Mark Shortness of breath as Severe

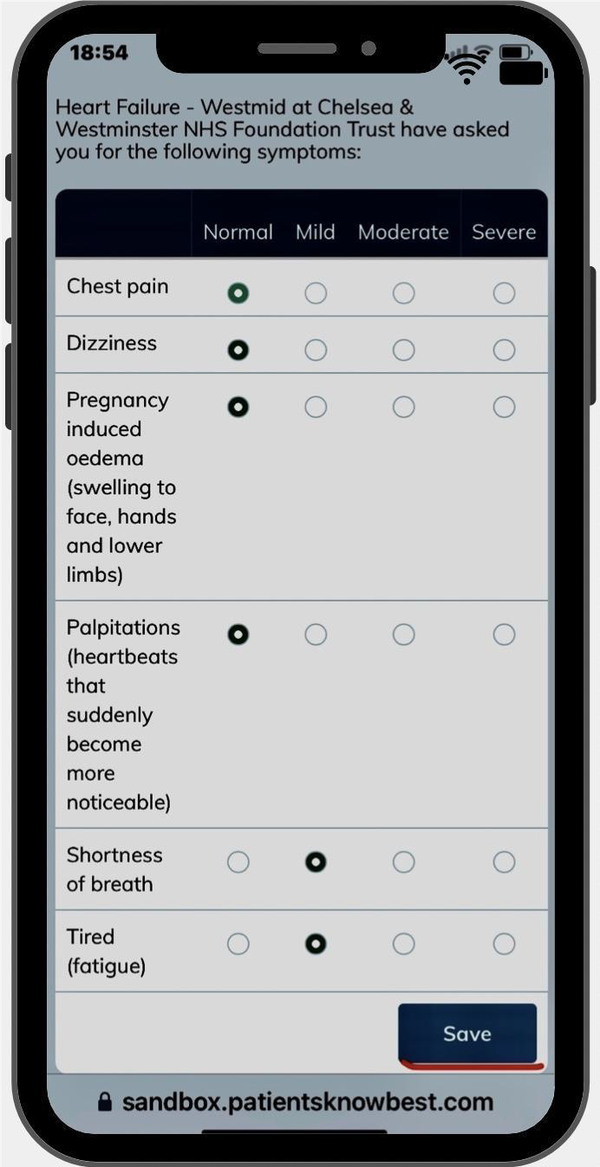pos(504,862)
